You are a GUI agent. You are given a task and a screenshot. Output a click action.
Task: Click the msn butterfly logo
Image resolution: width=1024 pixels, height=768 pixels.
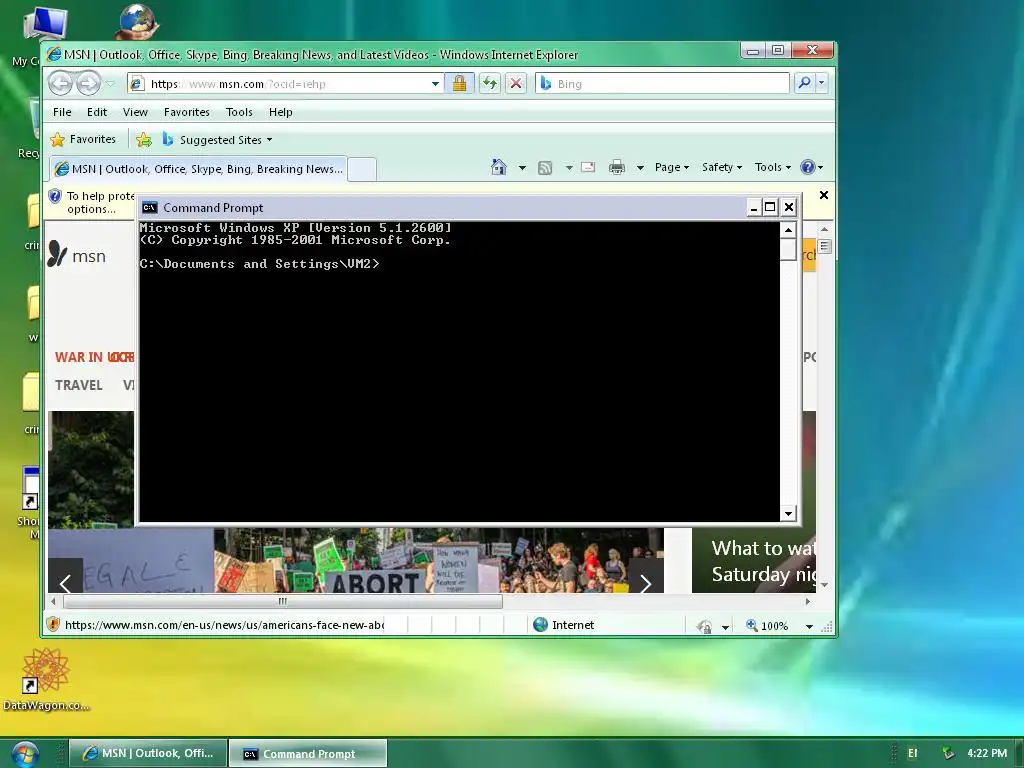(x=76, y=255)
